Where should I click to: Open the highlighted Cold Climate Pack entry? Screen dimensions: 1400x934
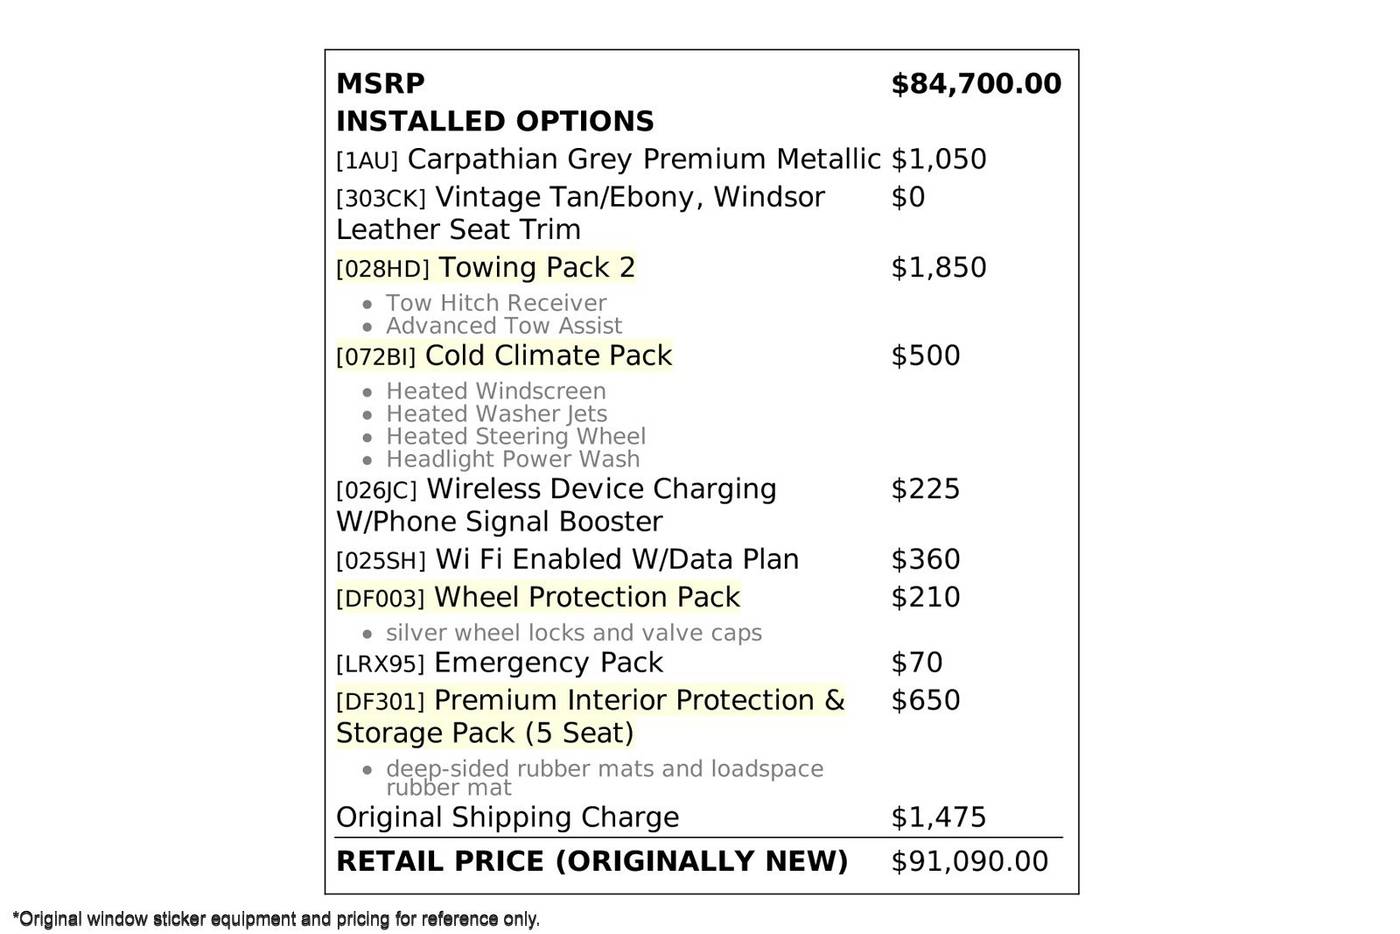point(504,356)
